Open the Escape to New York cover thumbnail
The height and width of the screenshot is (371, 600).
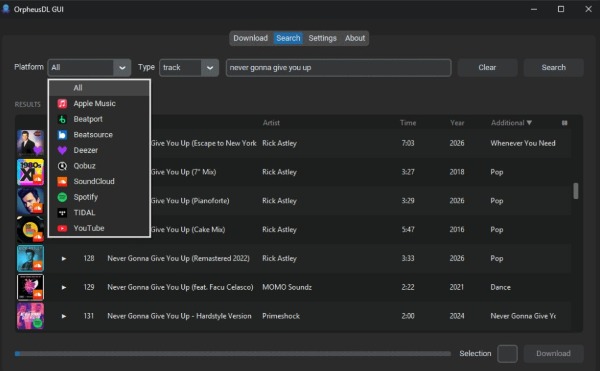pyautogui.click(x=30, y=143)
